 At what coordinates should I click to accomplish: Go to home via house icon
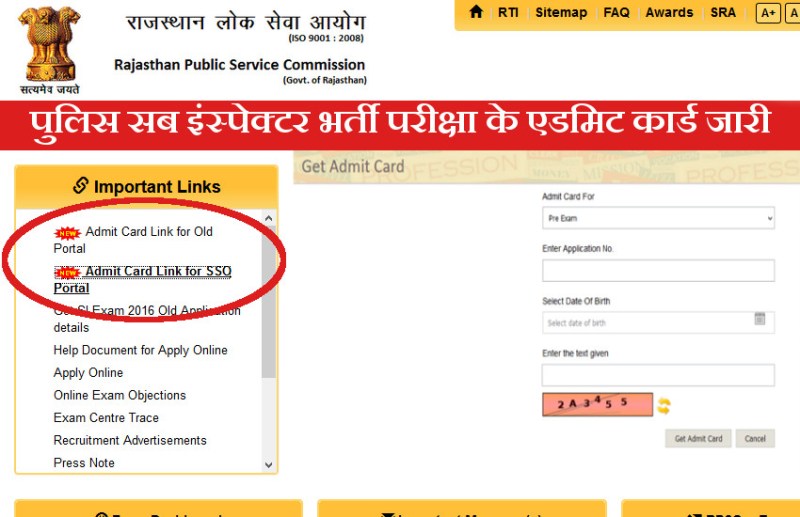click(x=476, y=12)
